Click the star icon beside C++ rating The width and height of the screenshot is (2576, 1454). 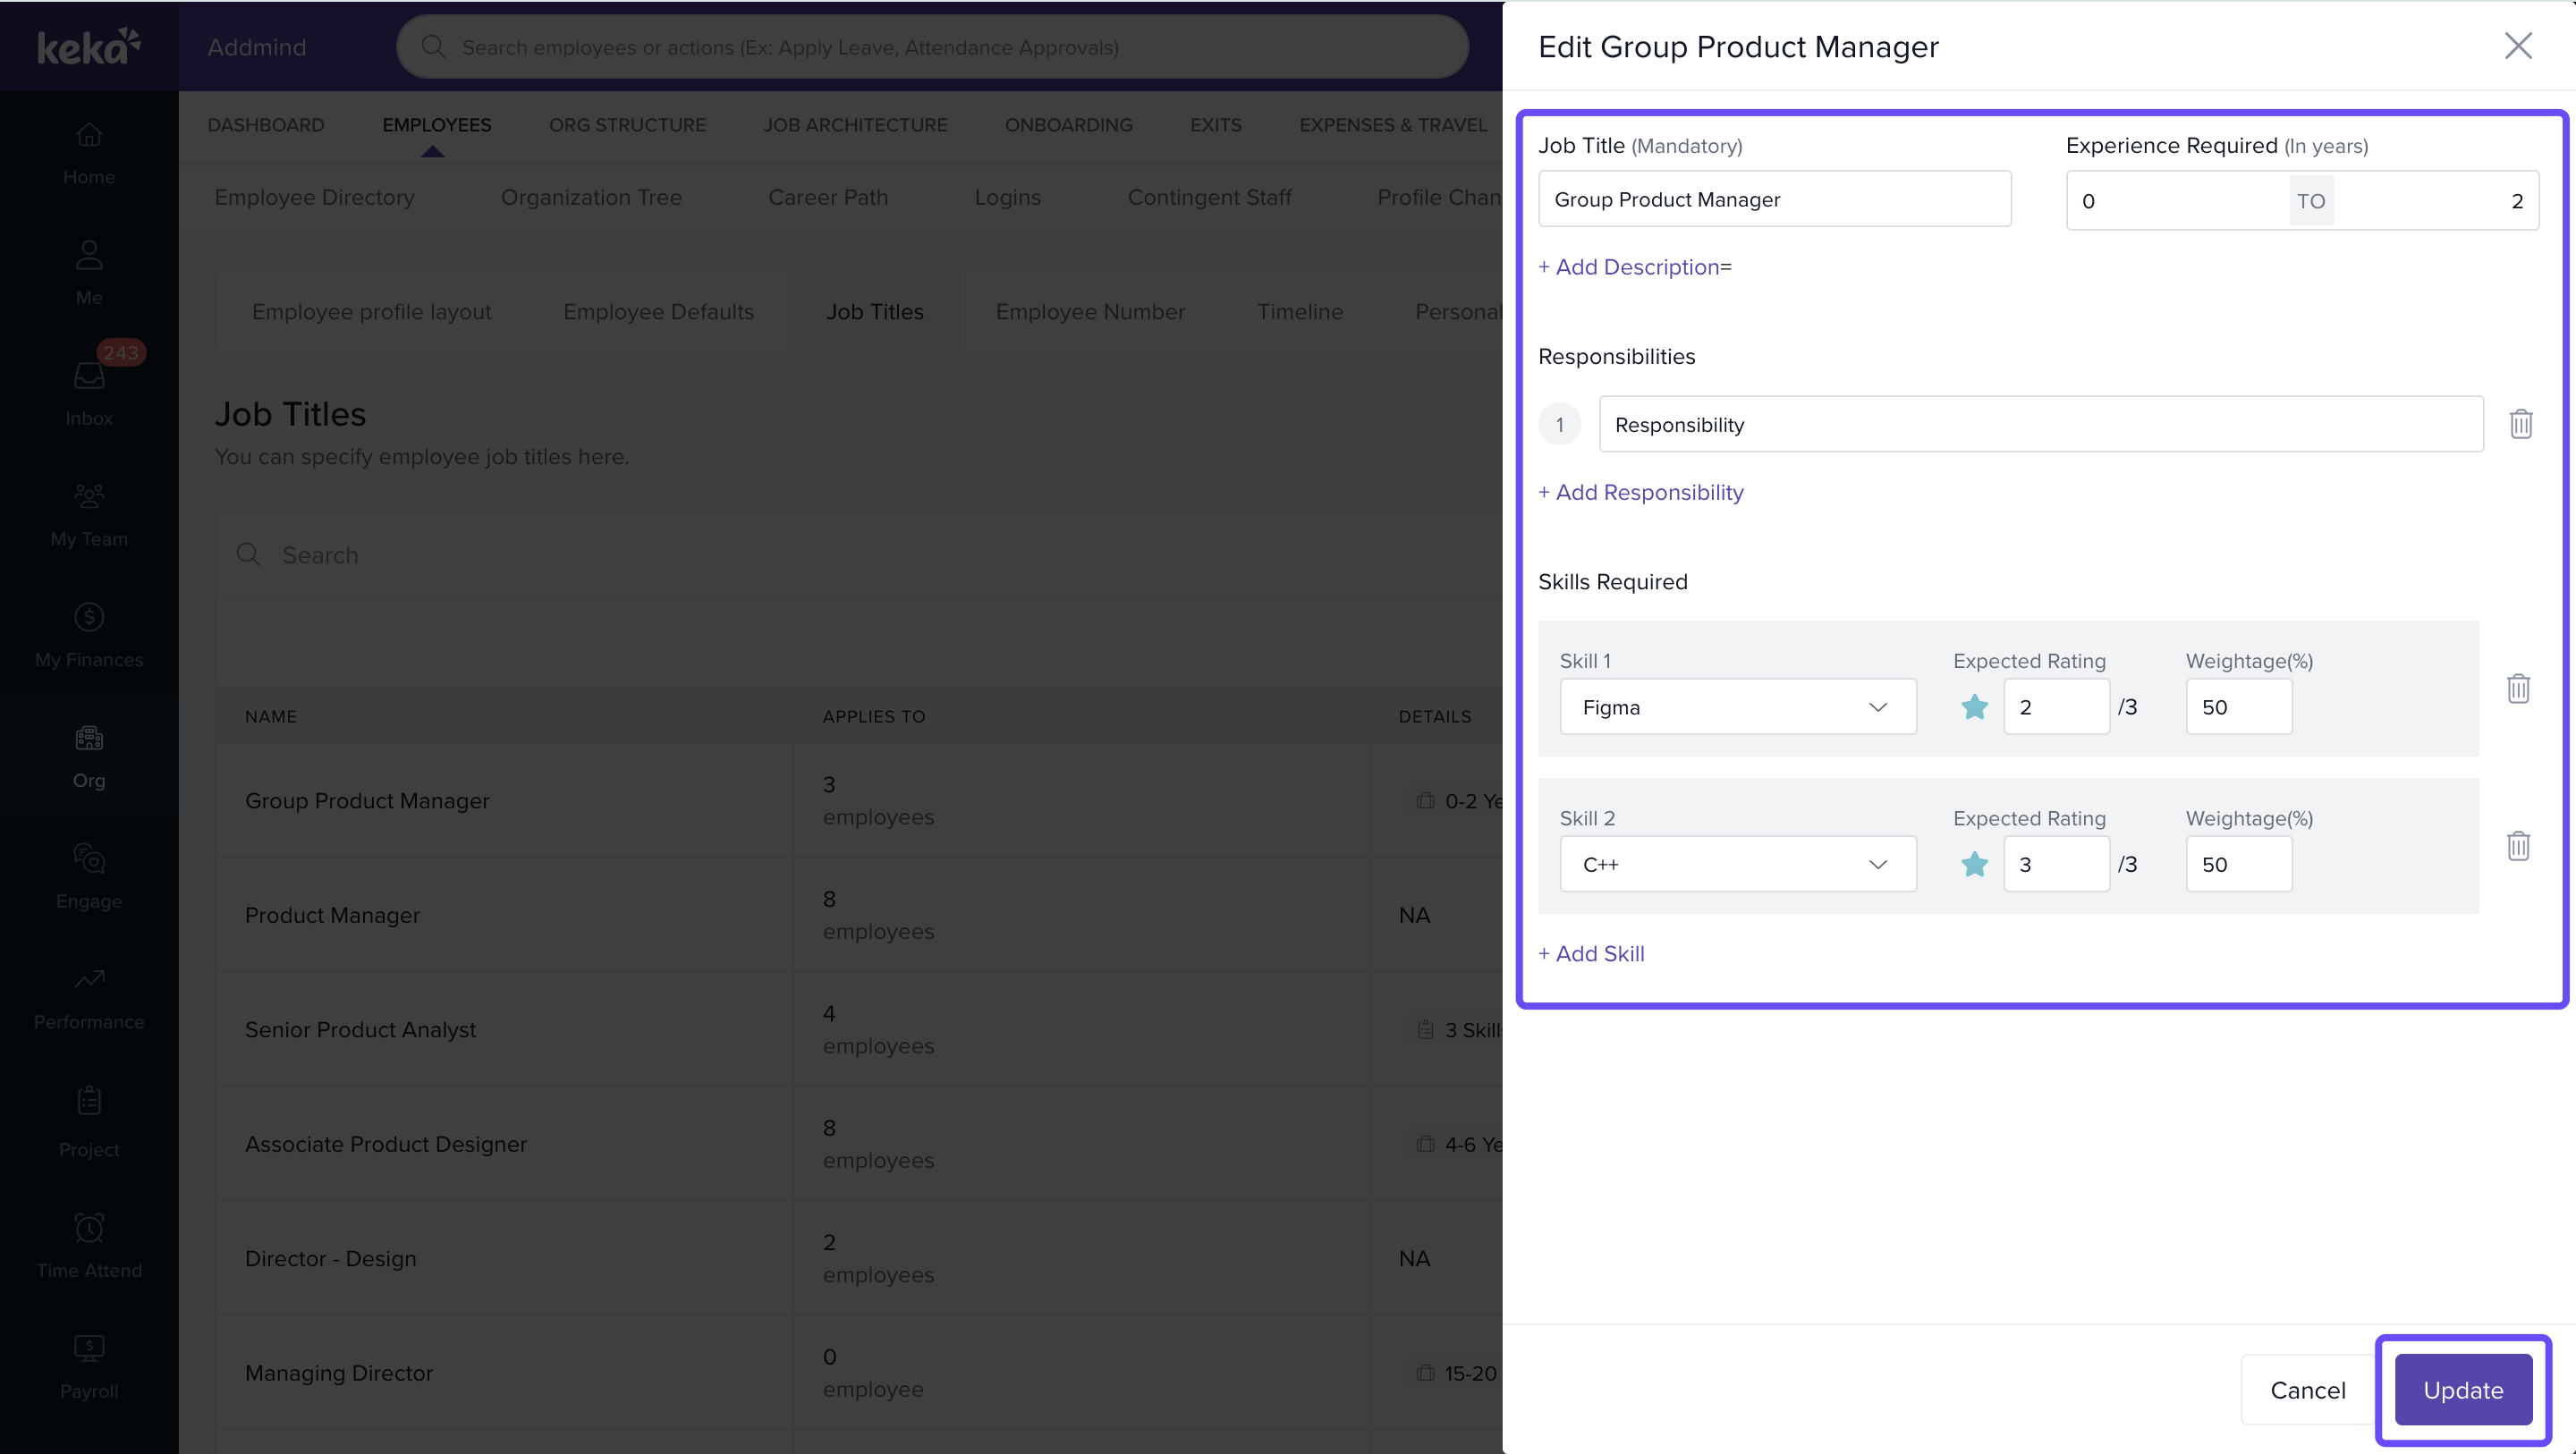pyautogui.click(x=1974, y=864)
